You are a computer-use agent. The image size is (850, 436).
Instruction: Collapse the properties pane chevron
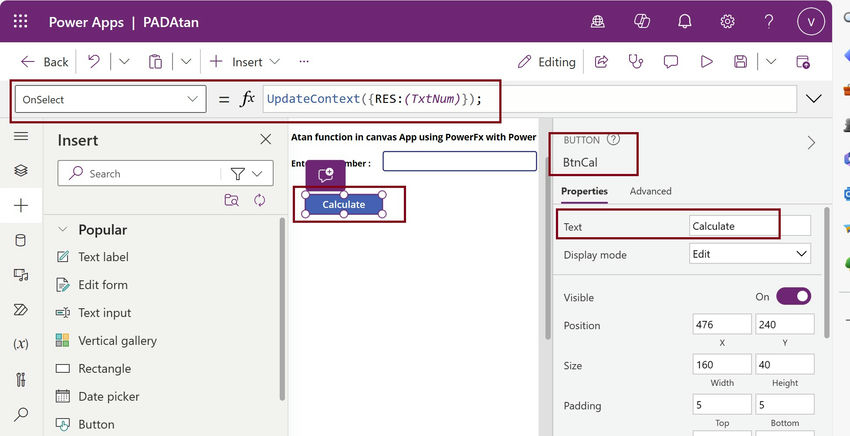[811, 142]
